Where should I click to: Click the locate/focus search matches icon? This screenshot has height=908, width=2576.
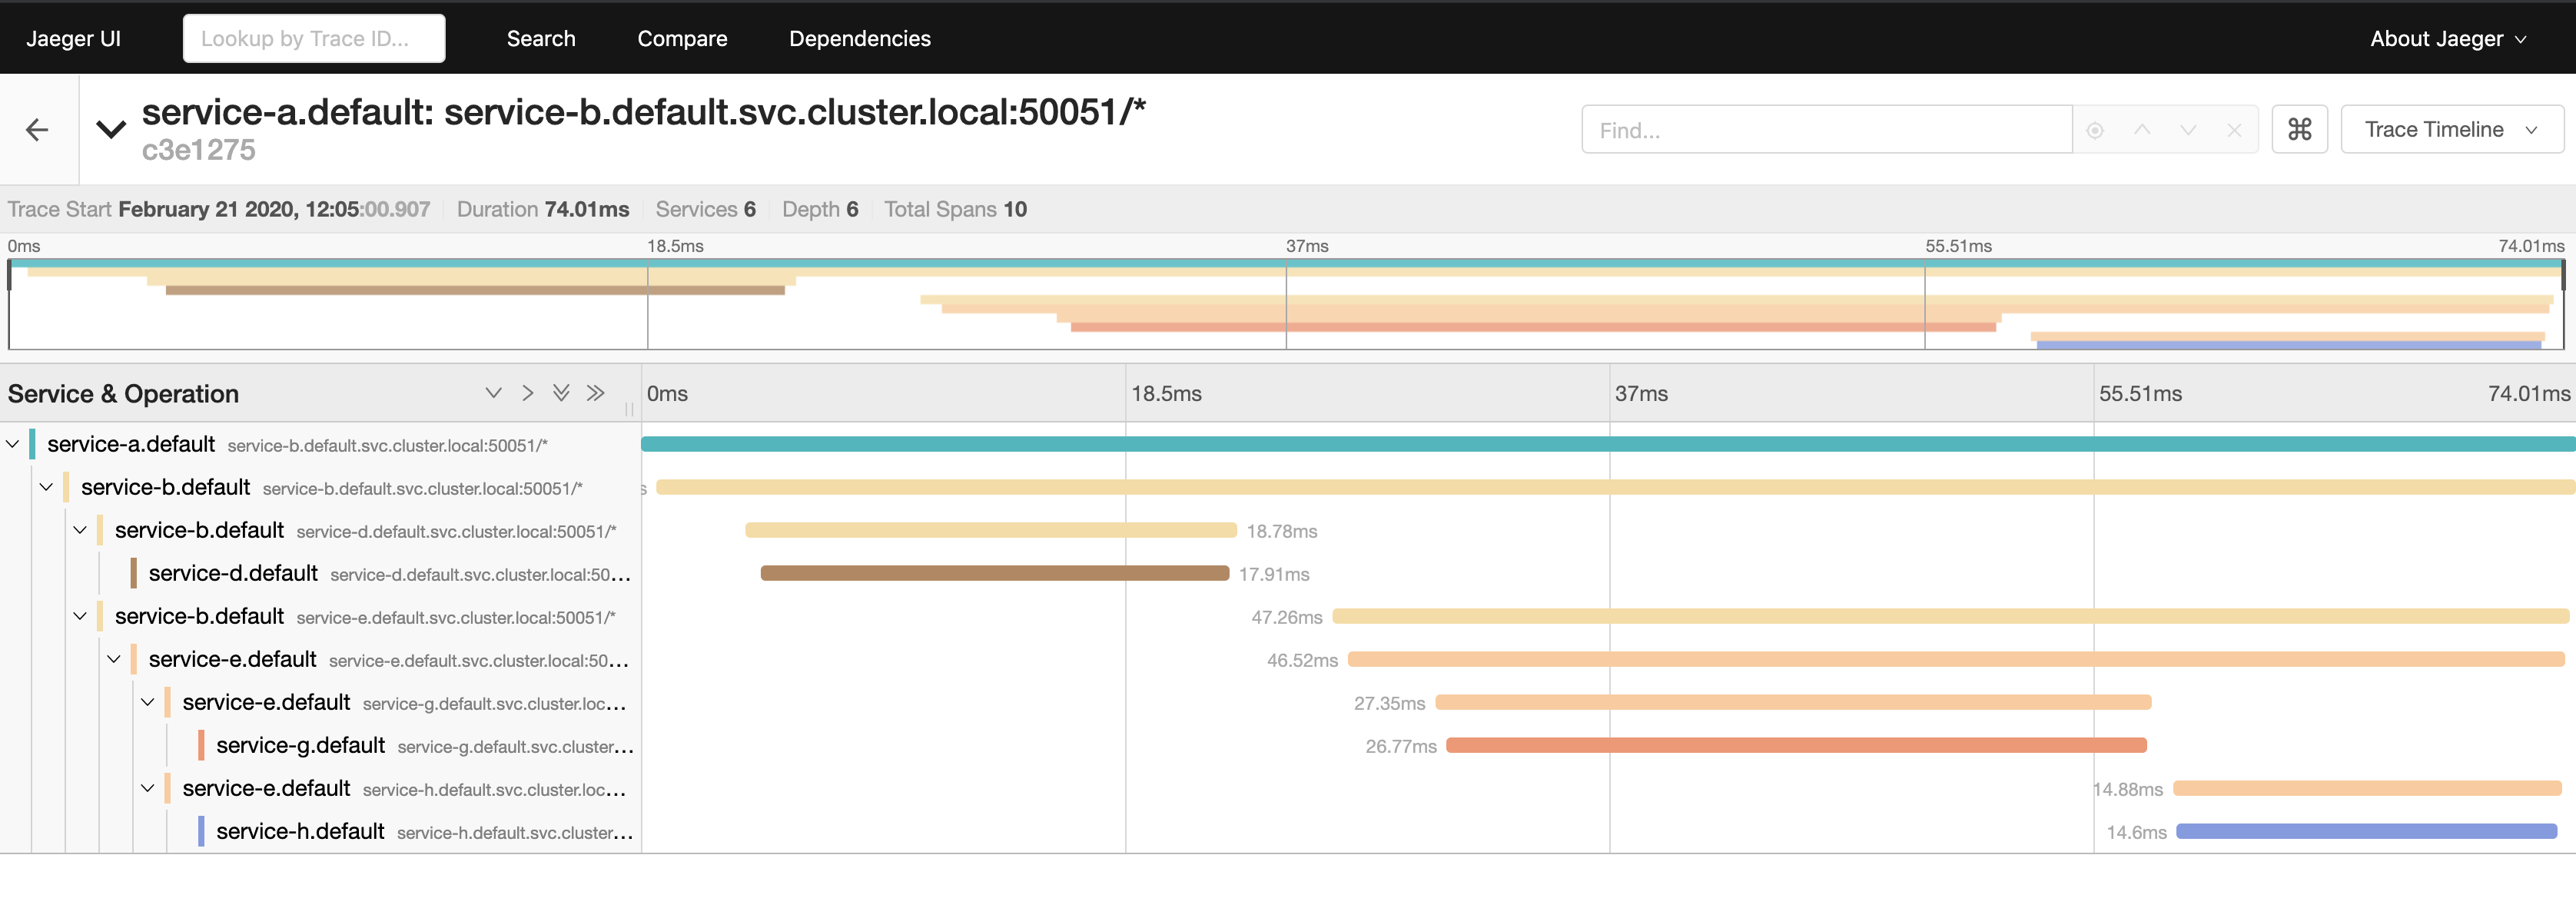pos(2095,131)
